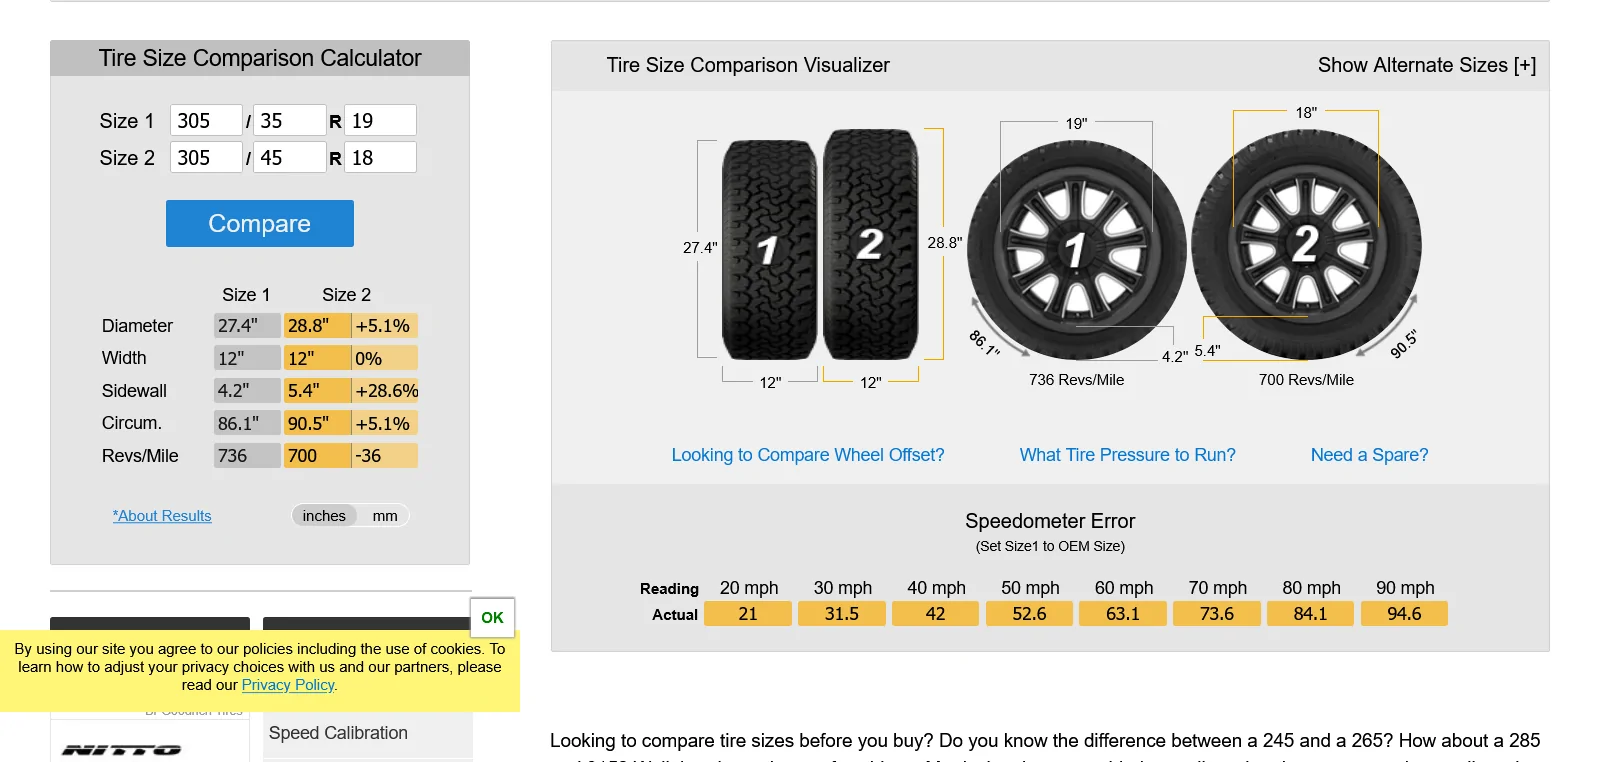1600x762 pixels.
Task: Expand Show Alternate Sizes [+]
Action: [1427, 65]
